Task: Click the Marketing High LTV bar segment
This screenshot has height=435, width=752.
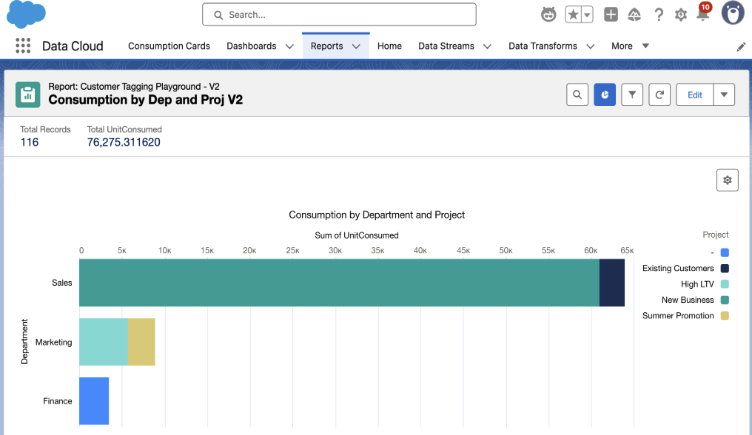Action: 104,341
